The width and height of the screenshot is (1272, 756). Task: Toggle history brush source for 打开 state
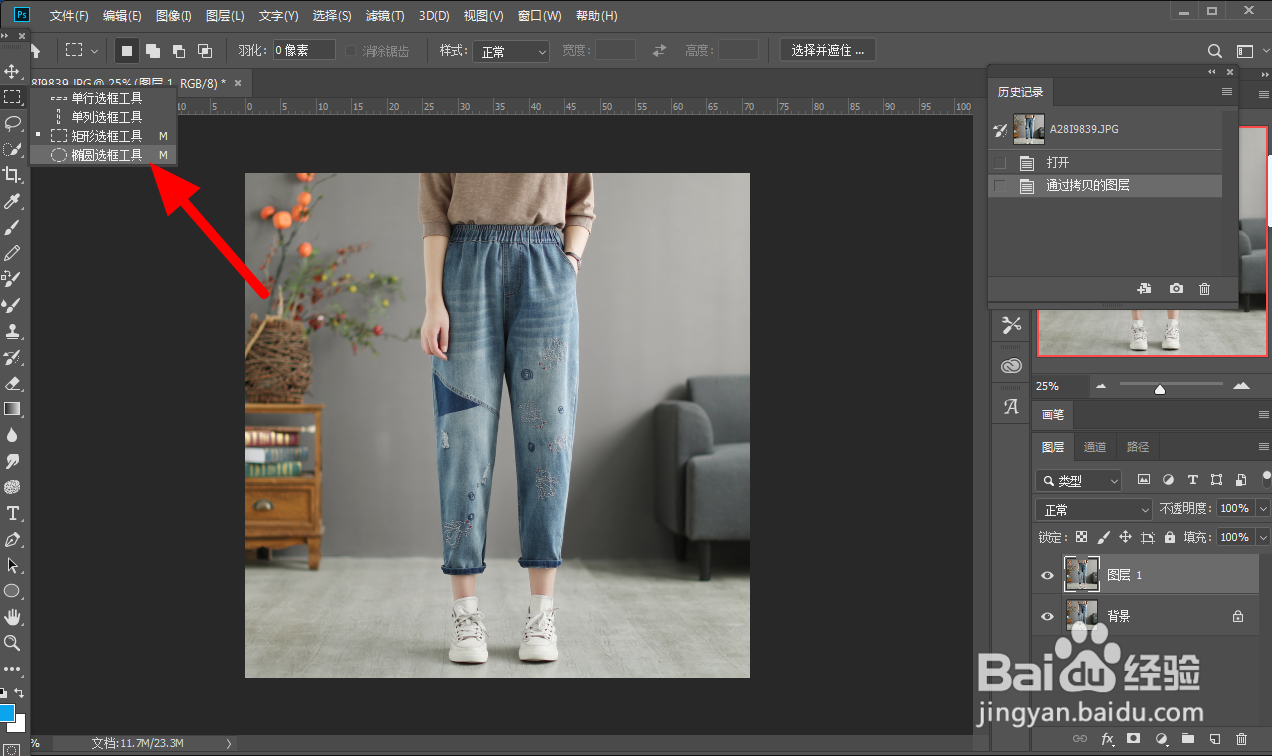[x=1000, y=162]
